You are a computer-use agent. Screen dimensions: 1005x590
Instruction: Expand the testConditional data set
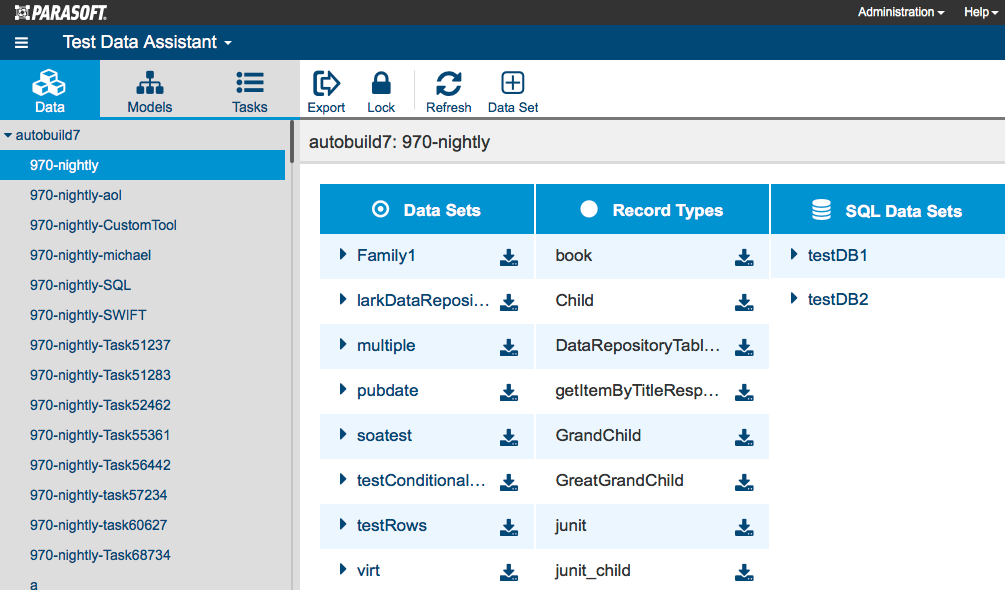[343, 479]
